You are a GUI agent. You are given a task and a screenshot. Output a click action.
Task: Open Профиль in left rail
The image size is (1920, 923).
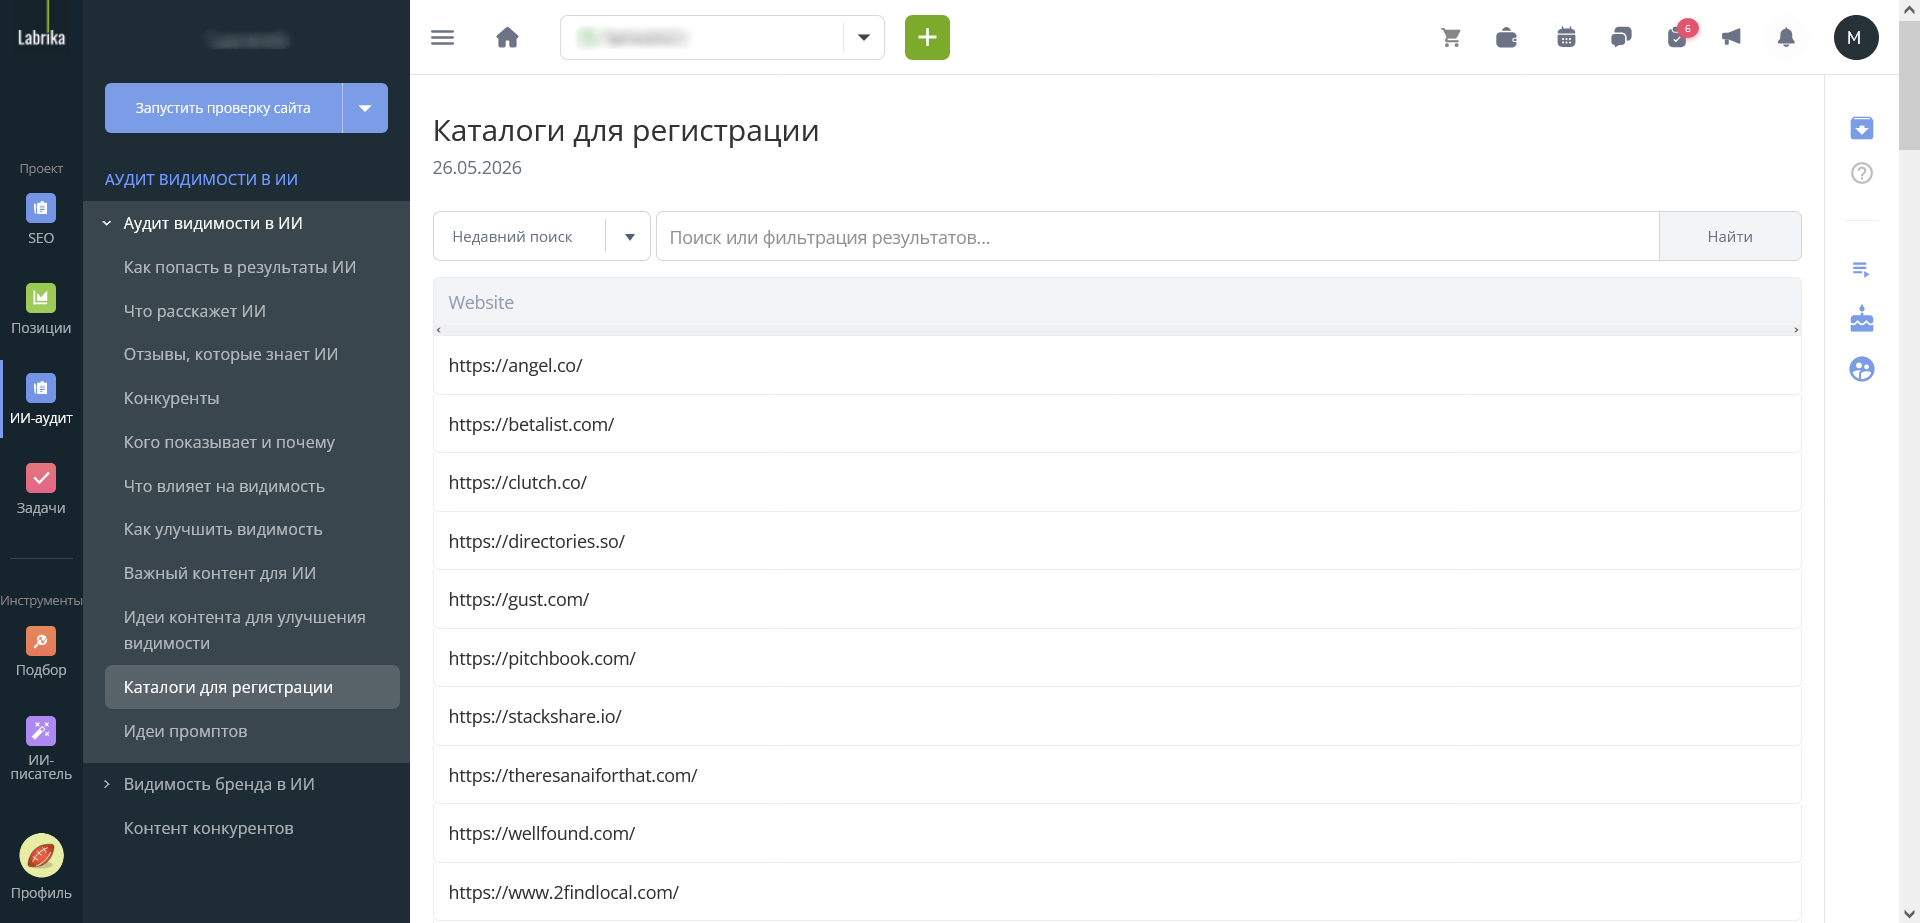coord(41,867)
